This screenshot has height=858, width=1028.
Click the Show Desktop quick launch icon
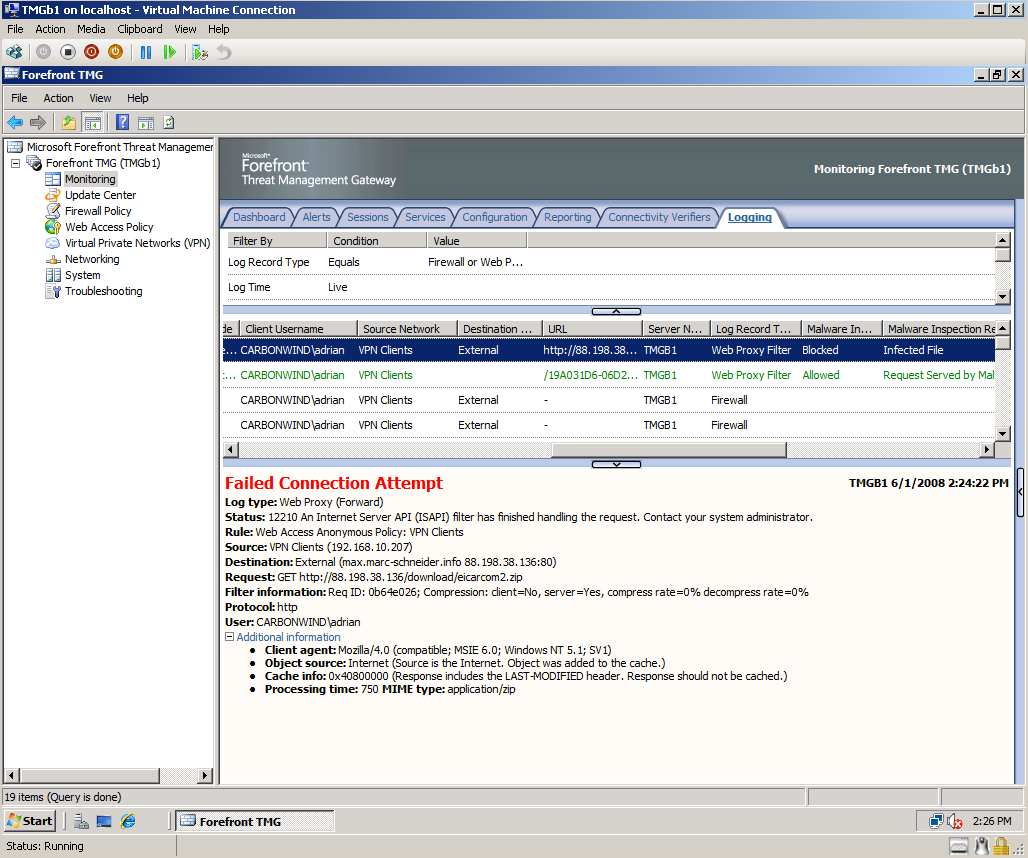pyautogui.click(x=104, y=821)
